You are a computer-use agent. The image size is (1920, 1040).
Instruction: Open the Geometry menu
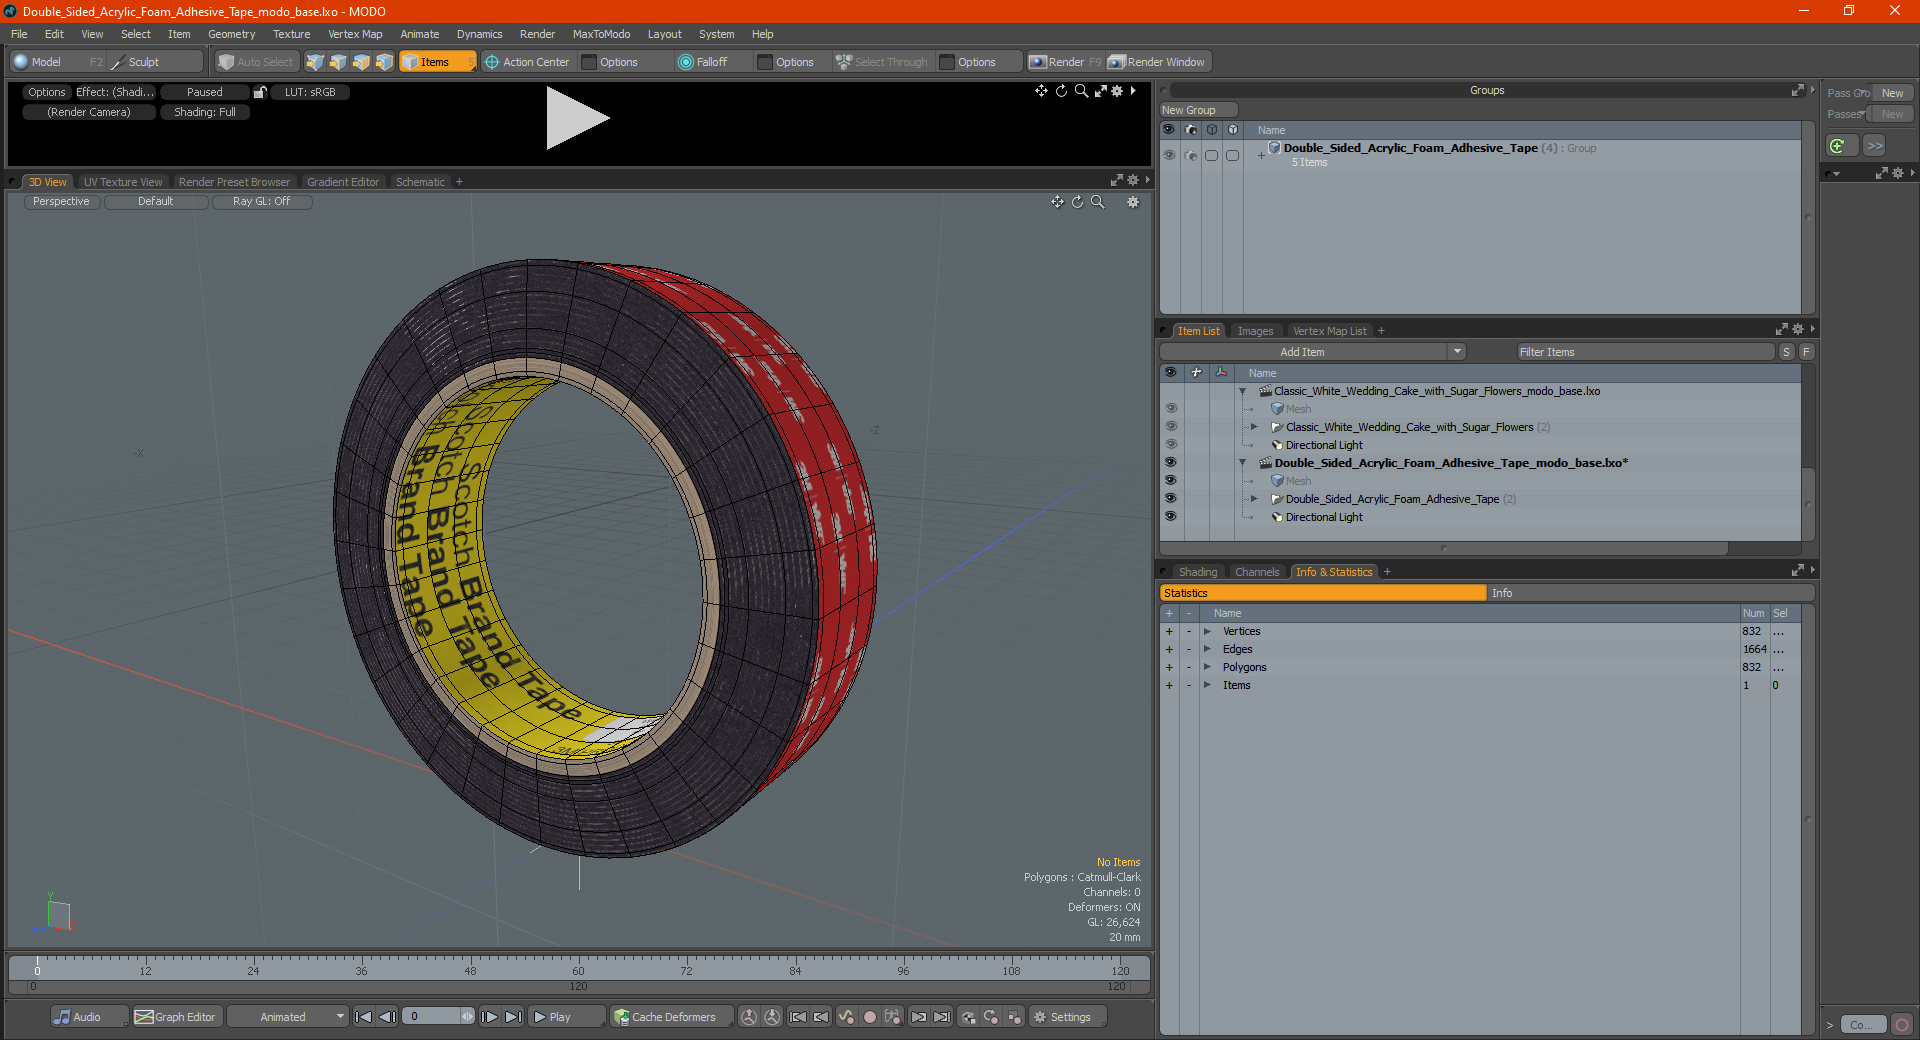231,34
